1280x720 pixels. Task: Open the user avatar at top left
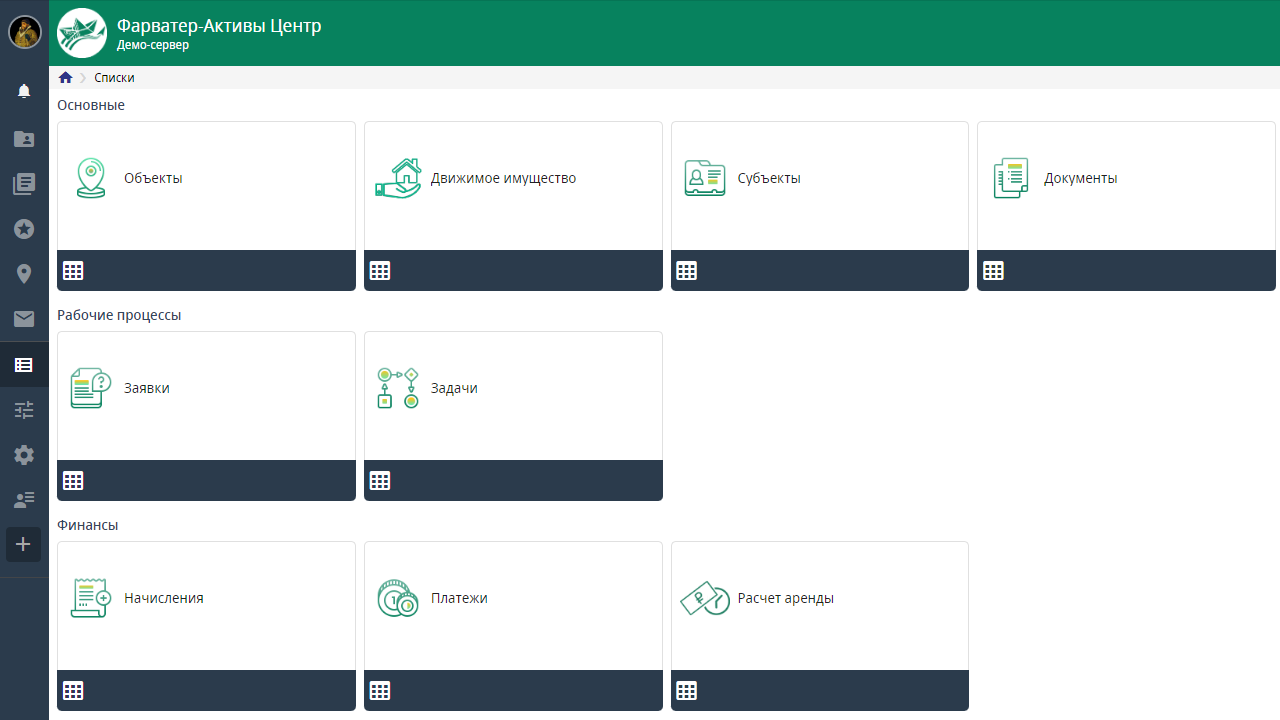pos(24,32)
